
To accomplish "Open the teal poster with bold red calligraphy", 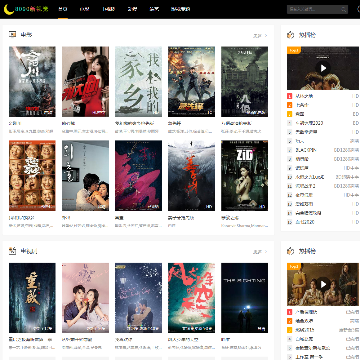I will tap(191, 298).
